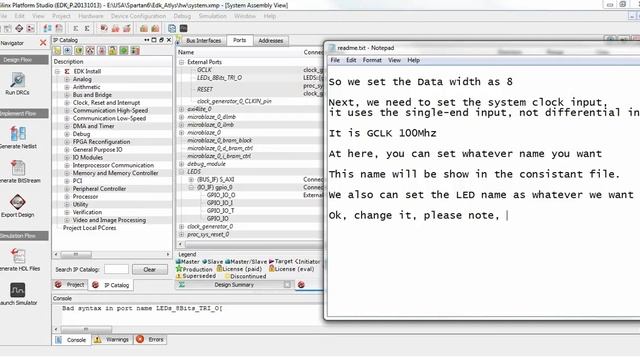This screenshot has height=360, width=640.
Task: Open Notepad View menu
Action: pos(394,60)
